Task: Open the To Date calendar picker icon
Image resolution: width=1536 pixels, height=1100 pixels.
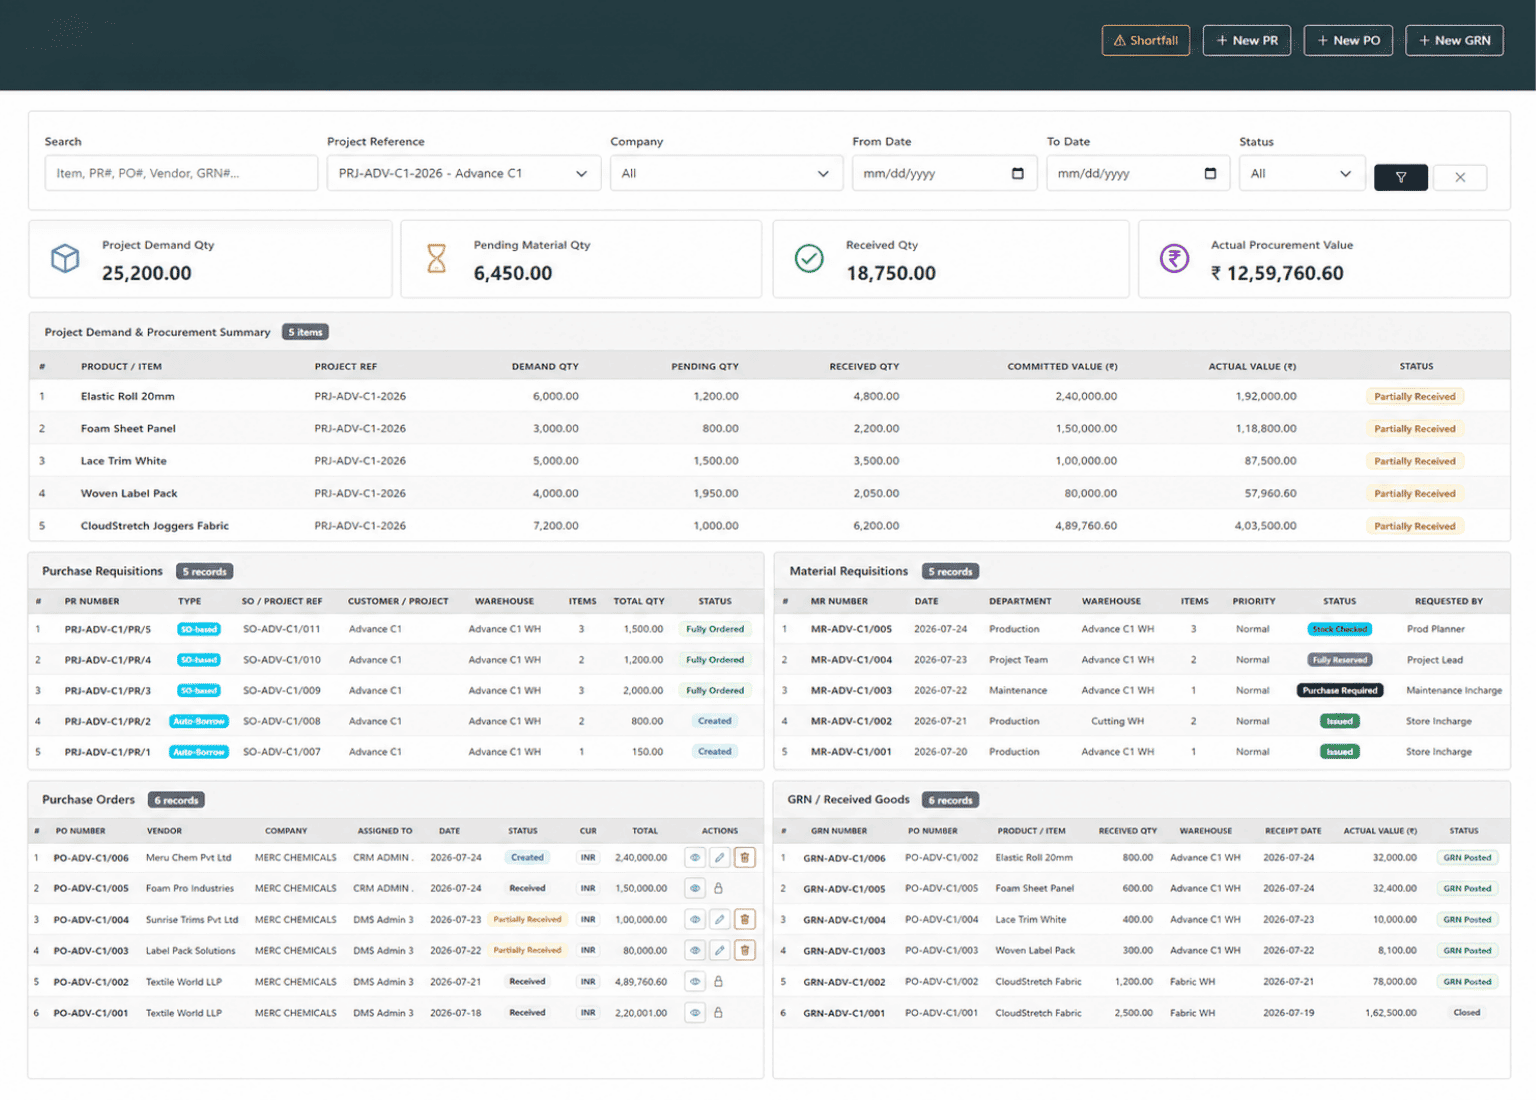Action: (x=1210, y=173)
